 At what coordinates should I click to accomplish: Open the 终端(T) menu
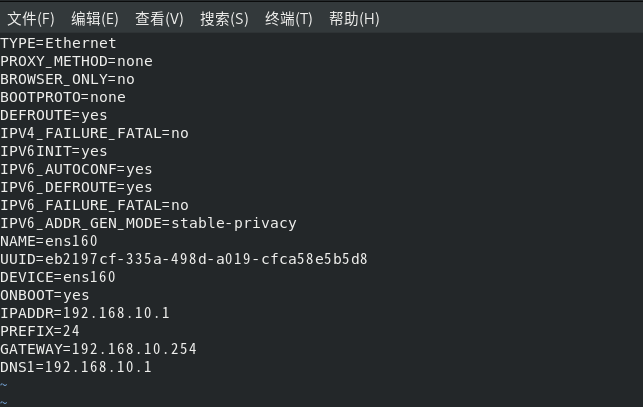(x=289, y=19)
